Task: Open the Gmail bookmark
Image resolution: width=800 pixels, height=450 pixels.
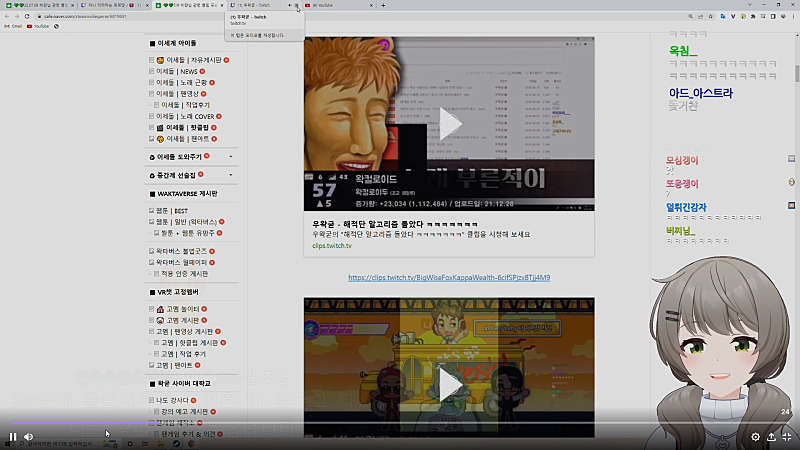Action: 13,26
